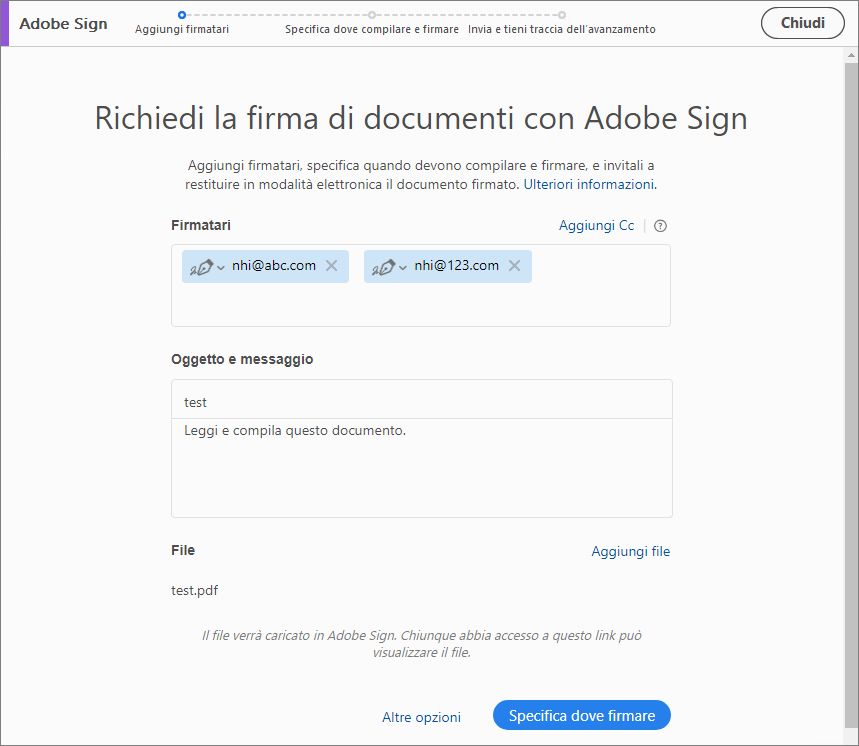Click the Aggiungi Cc link
This screenshot has height=746, width=859.
click(x=596, y=226)
